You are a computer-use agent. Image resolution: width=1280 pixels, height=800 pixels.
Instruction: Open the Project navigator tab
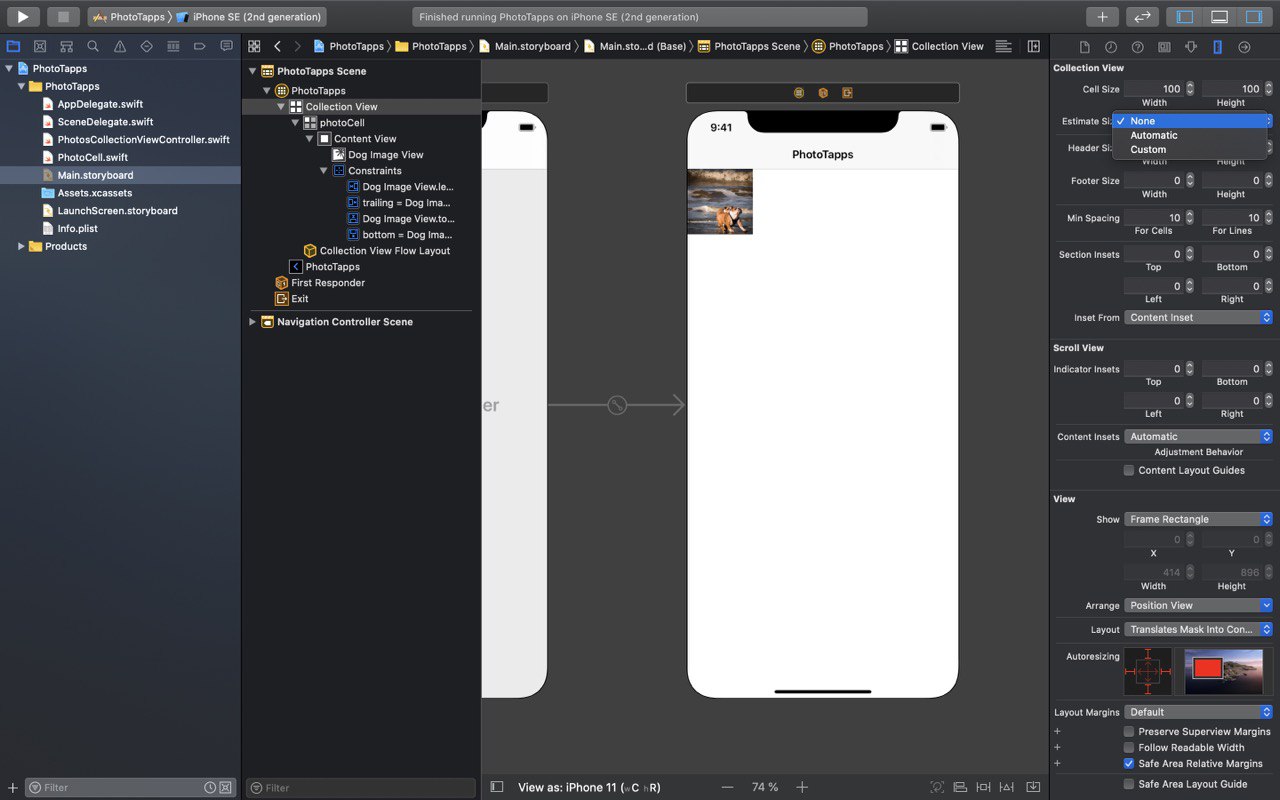click(x=13, y=46)
